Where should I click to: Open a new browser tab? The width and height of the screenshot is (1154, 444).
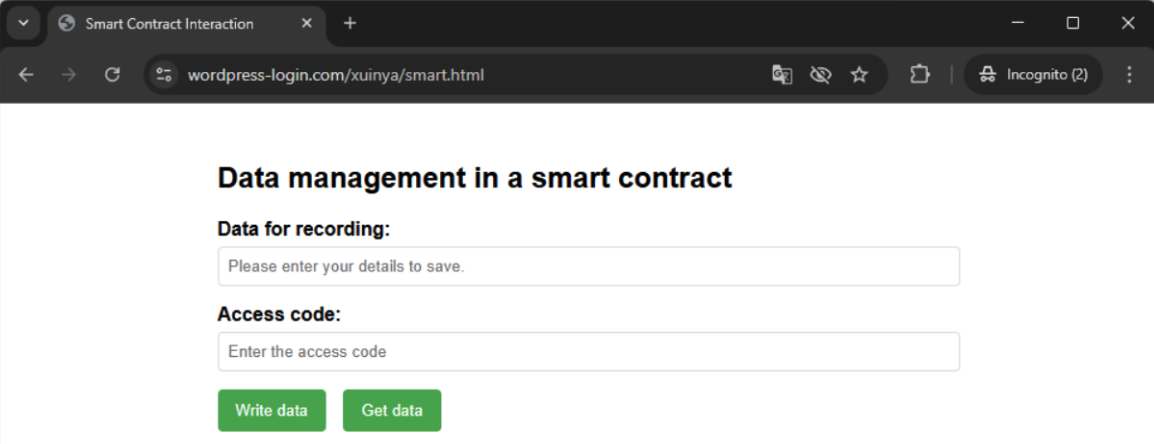tap(350, 23)
